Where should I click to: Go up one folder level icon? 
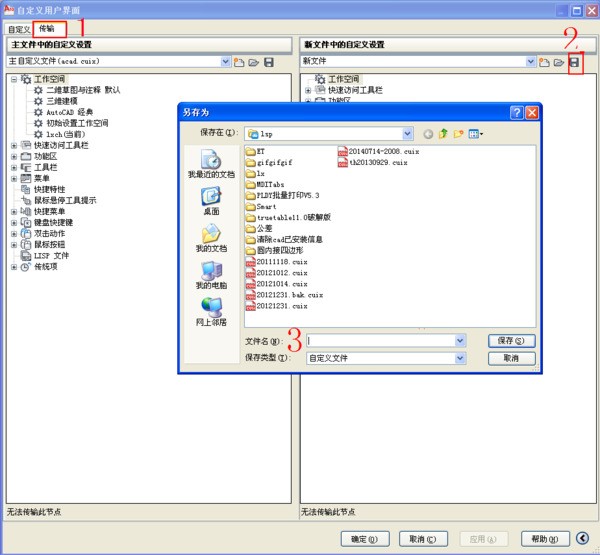[443, 134]
